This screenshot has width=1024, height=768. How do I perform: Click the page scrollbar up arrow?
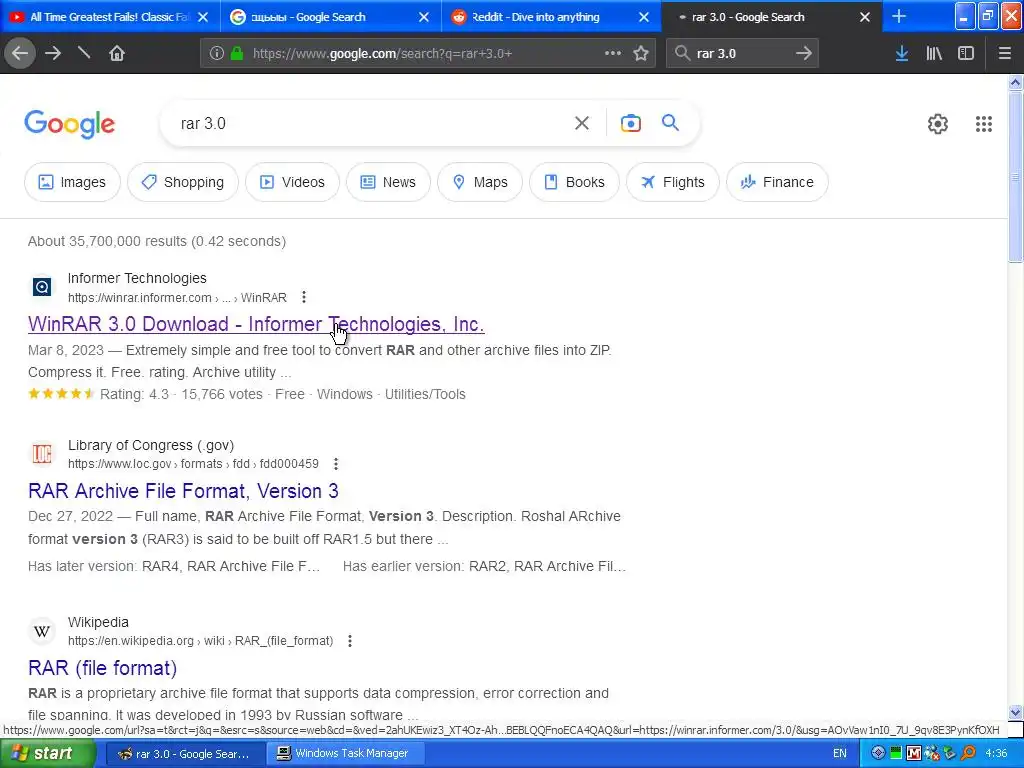(x=1015, y=82)
